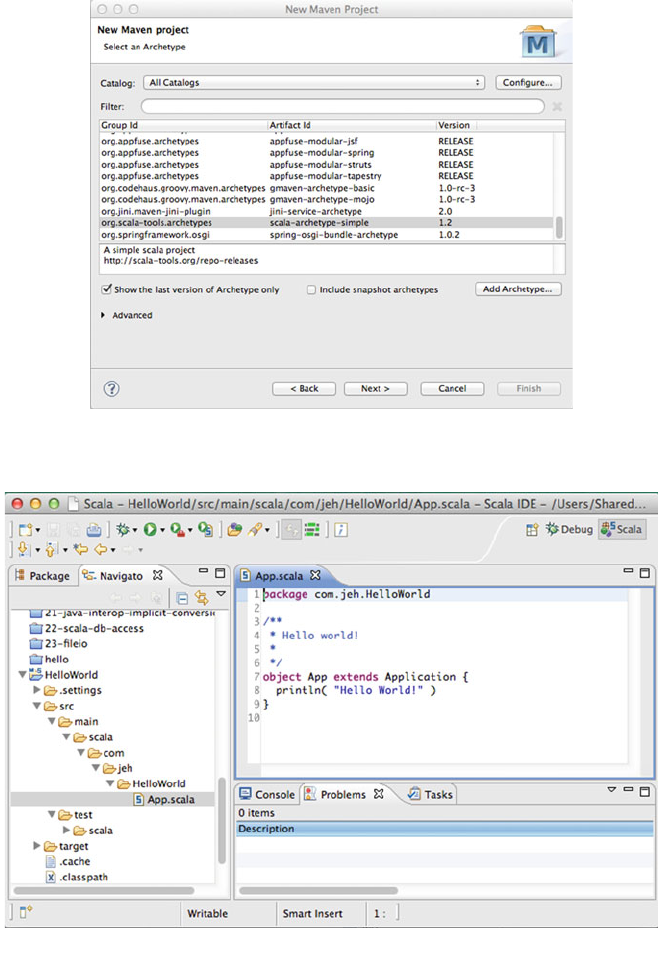663x964 pixels.
Task: Open the Tasks tab
Action: (431, 794)
